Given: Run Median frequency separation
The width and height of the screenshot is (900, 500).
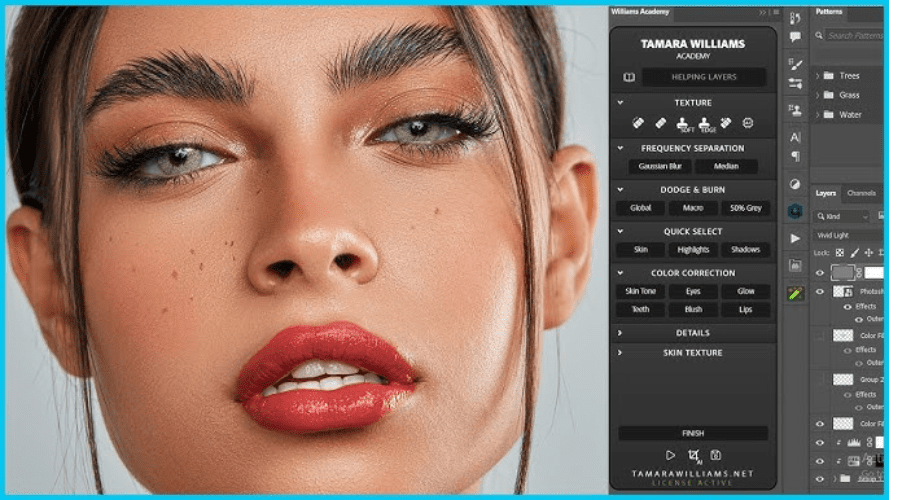Looking at the screenshot, I should (x=726, y=166).
